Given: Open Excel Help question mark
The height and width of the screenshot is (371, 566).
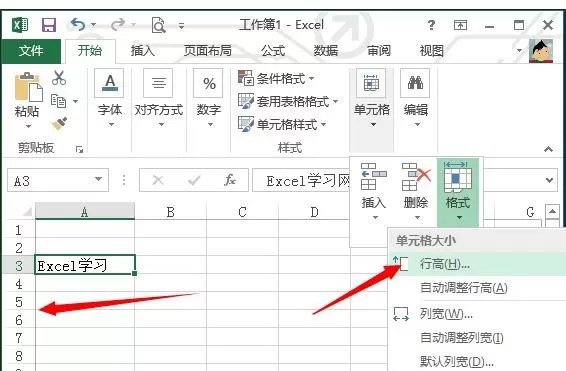Looking at the screenshot, I should coord(431,25).
